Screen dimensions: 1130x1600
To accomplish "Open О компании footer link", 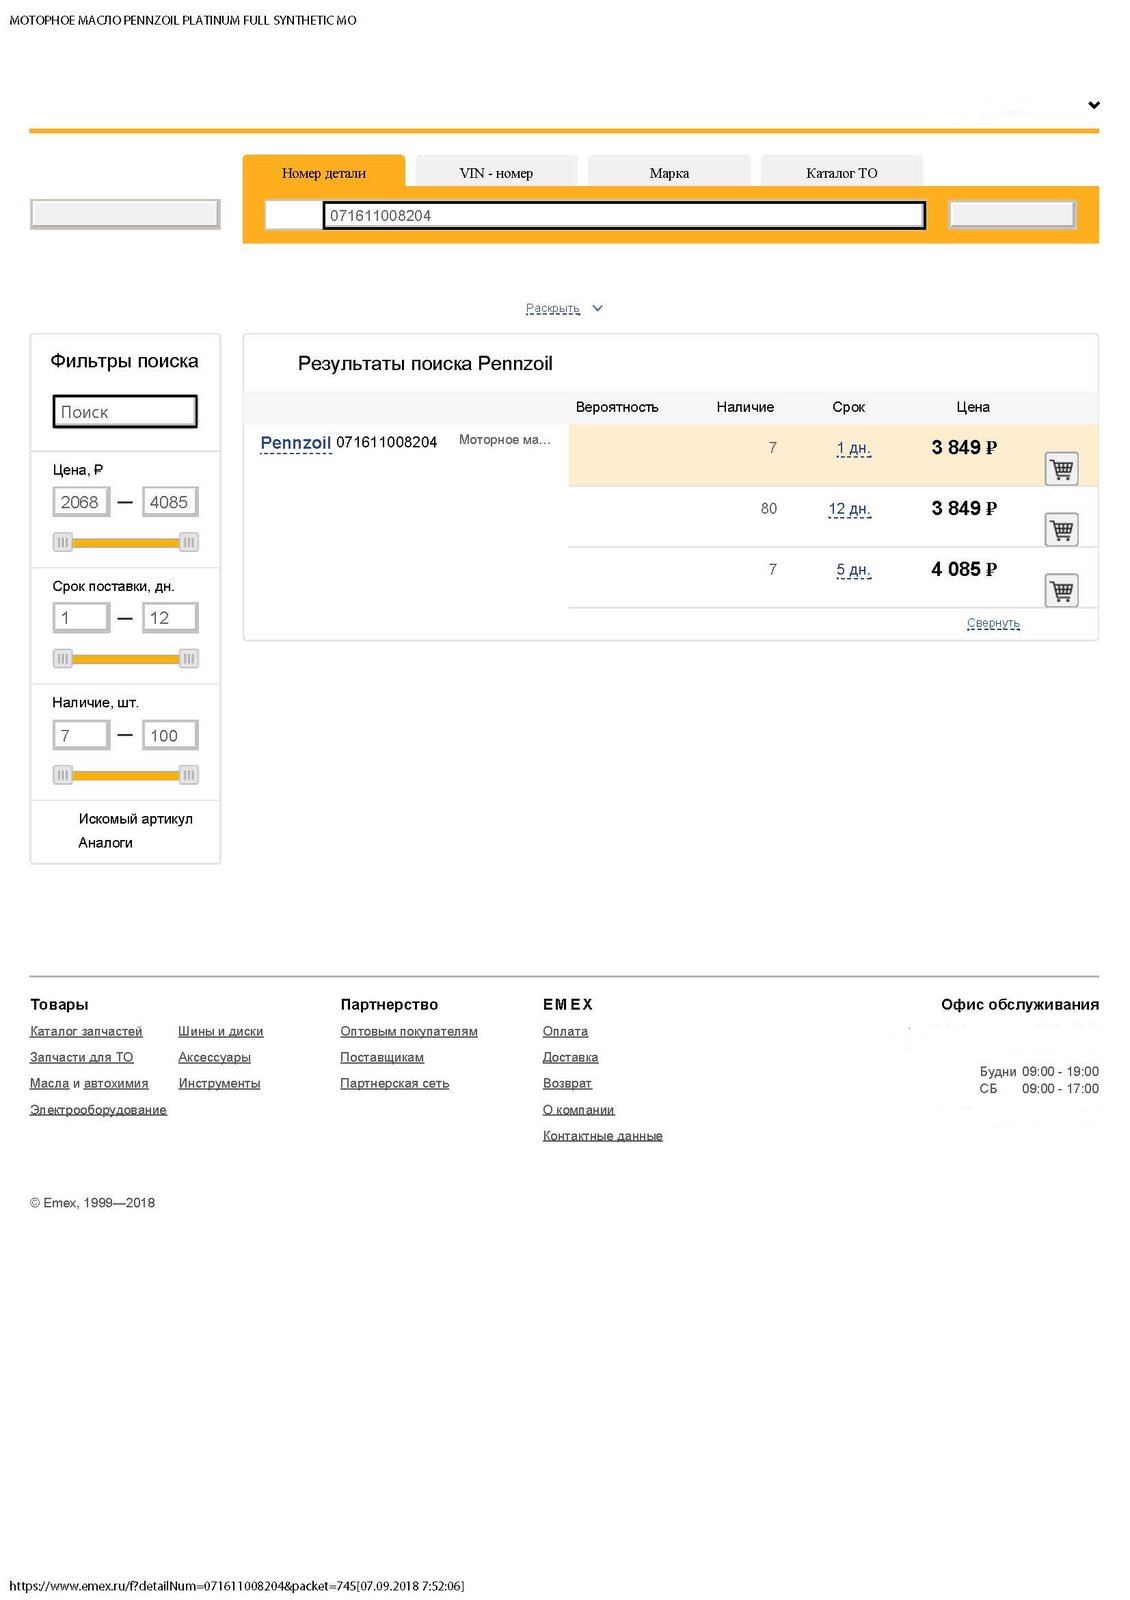I will point(578,1110).
